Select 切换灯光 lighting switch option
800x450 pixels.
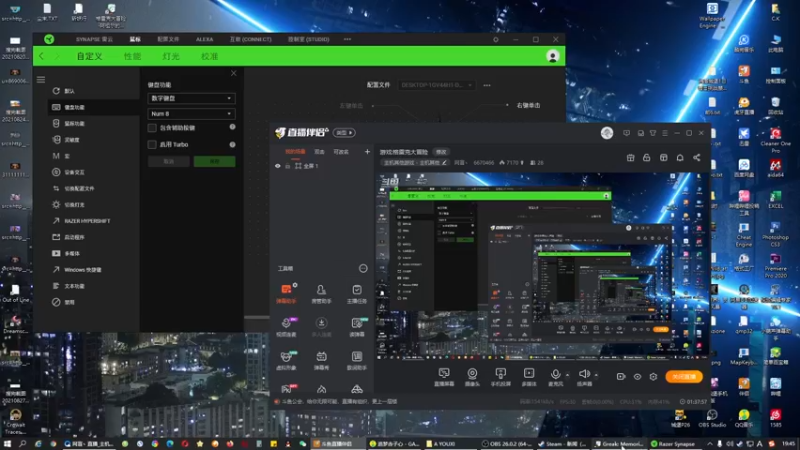[74, 205]
